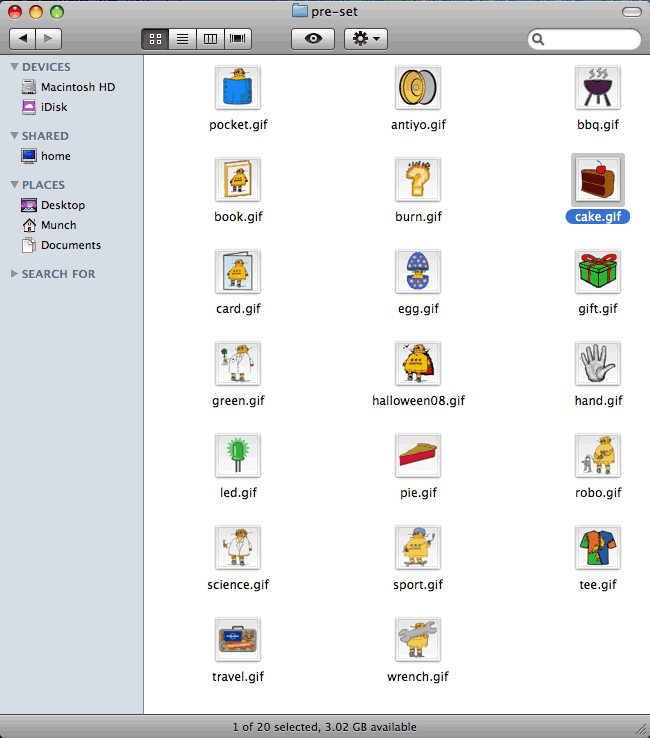This screenshot has height=738, width=650.
Task: Open the Munch home folder
Action: tap(48, 225)
